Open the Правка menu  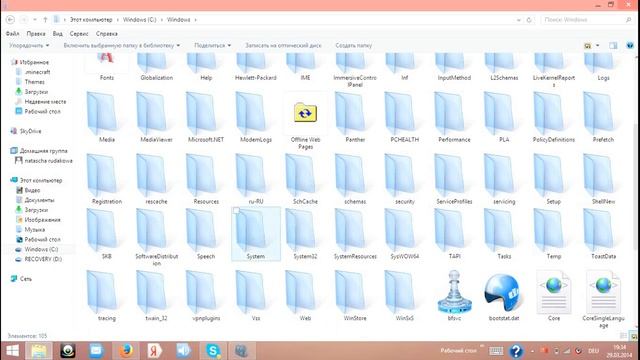coord(36,33)
